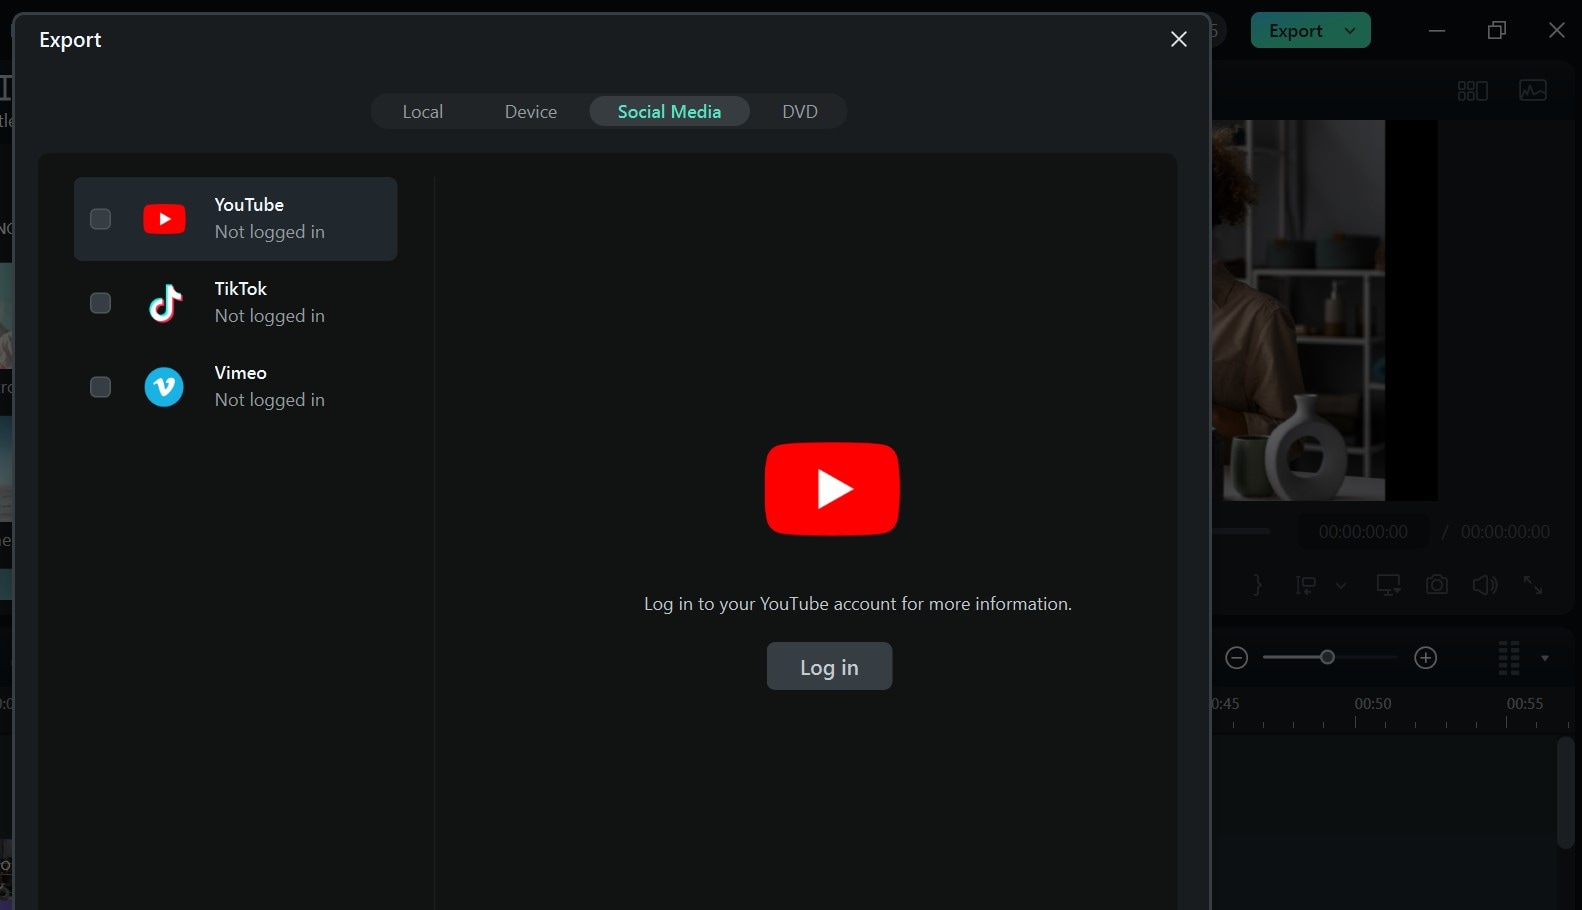
Task: Take a snapshot with the camera icon
Action: [1437, 585]
